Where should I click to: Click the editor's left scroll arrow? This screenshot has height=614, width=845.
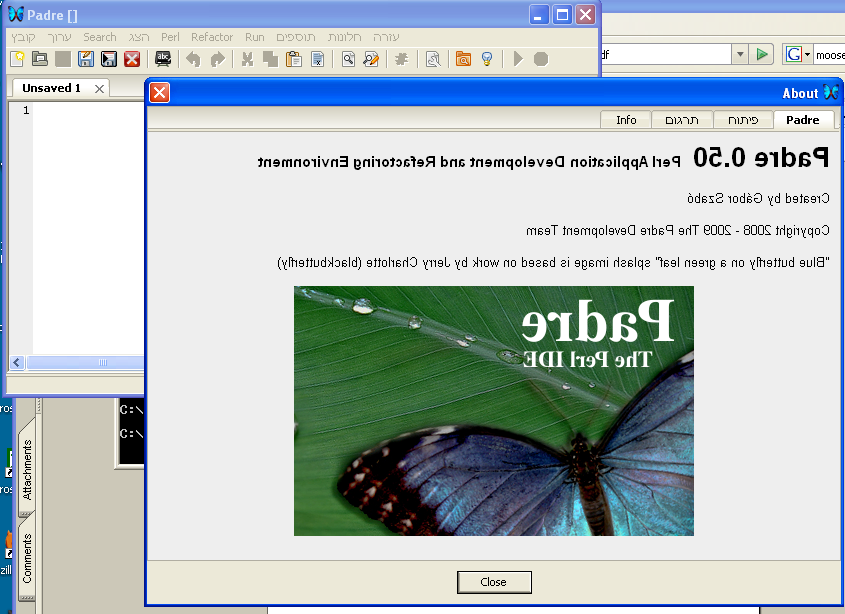tap(17, 362)
